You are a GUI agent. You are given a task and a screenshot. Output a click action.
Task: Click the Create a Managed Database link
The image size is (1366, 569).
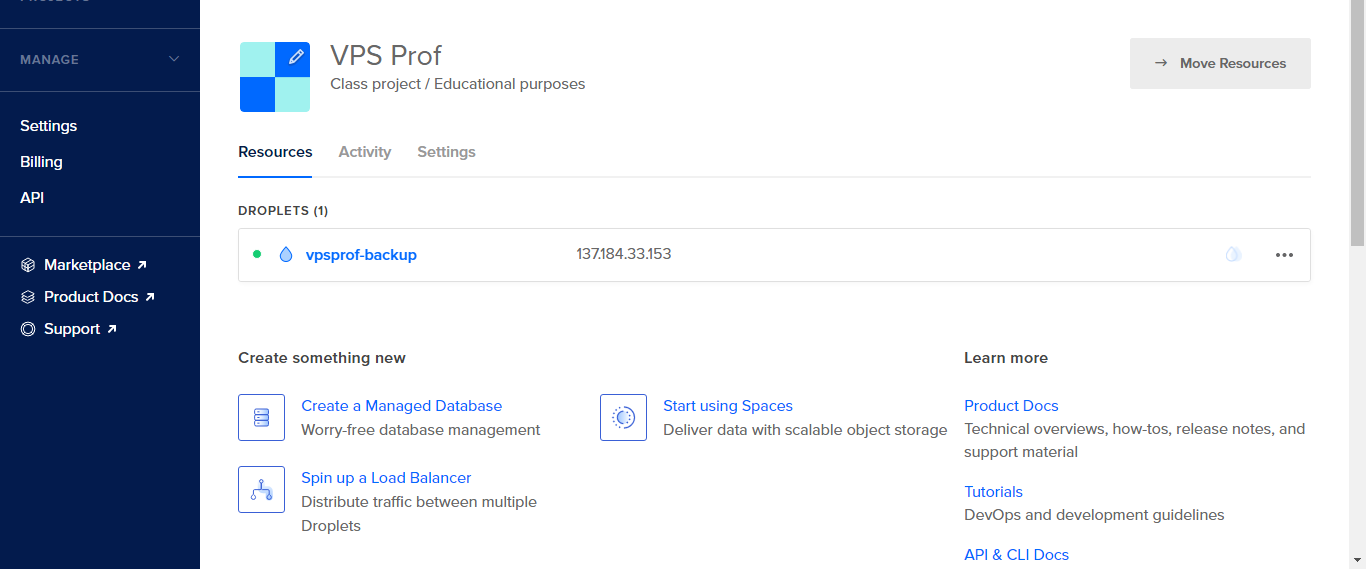[x=401, y=406]
